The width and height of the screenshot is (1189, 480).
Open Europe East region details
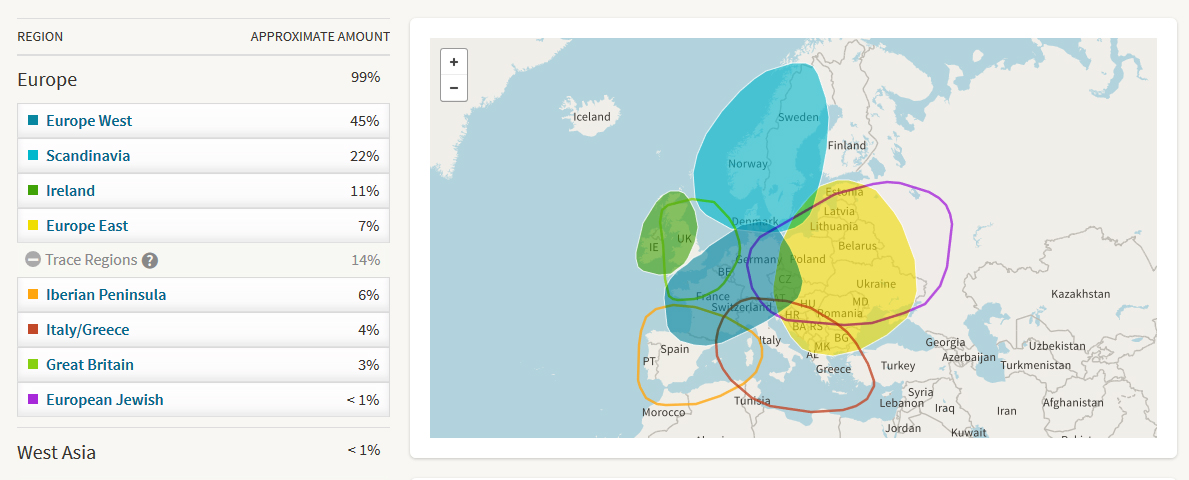point(86,226)
